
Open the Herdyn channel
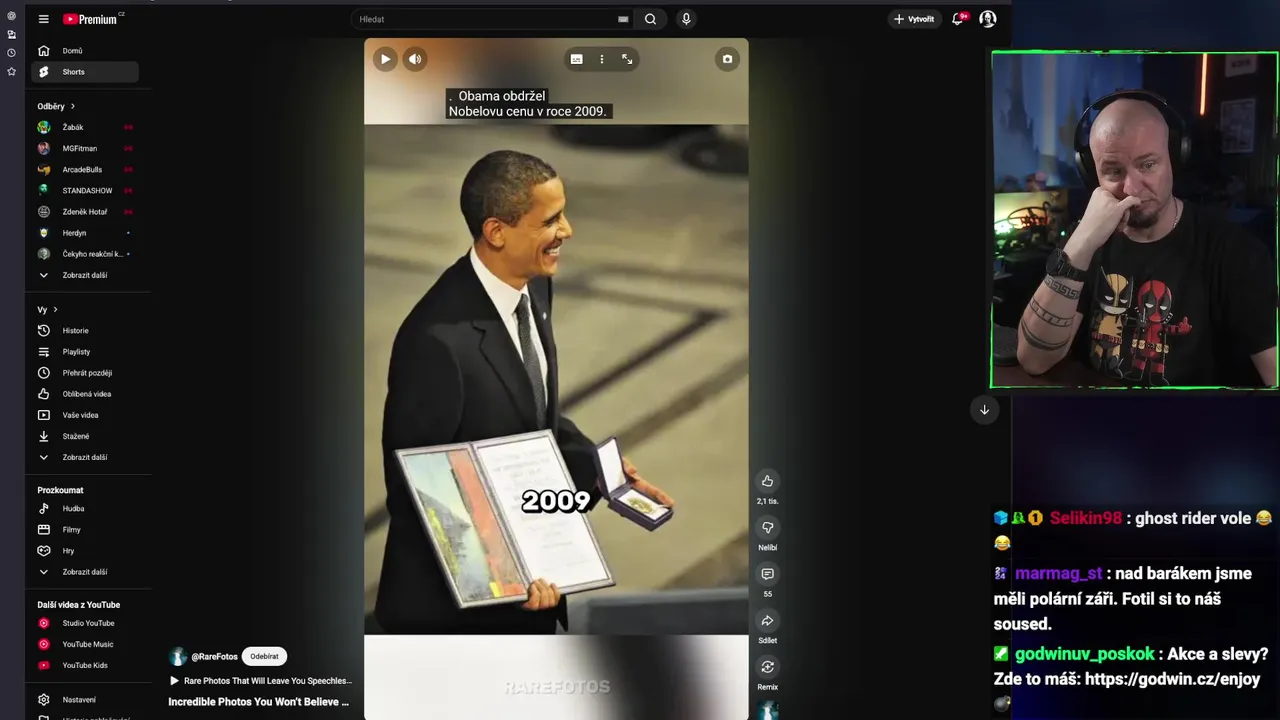tap(85, 233)
